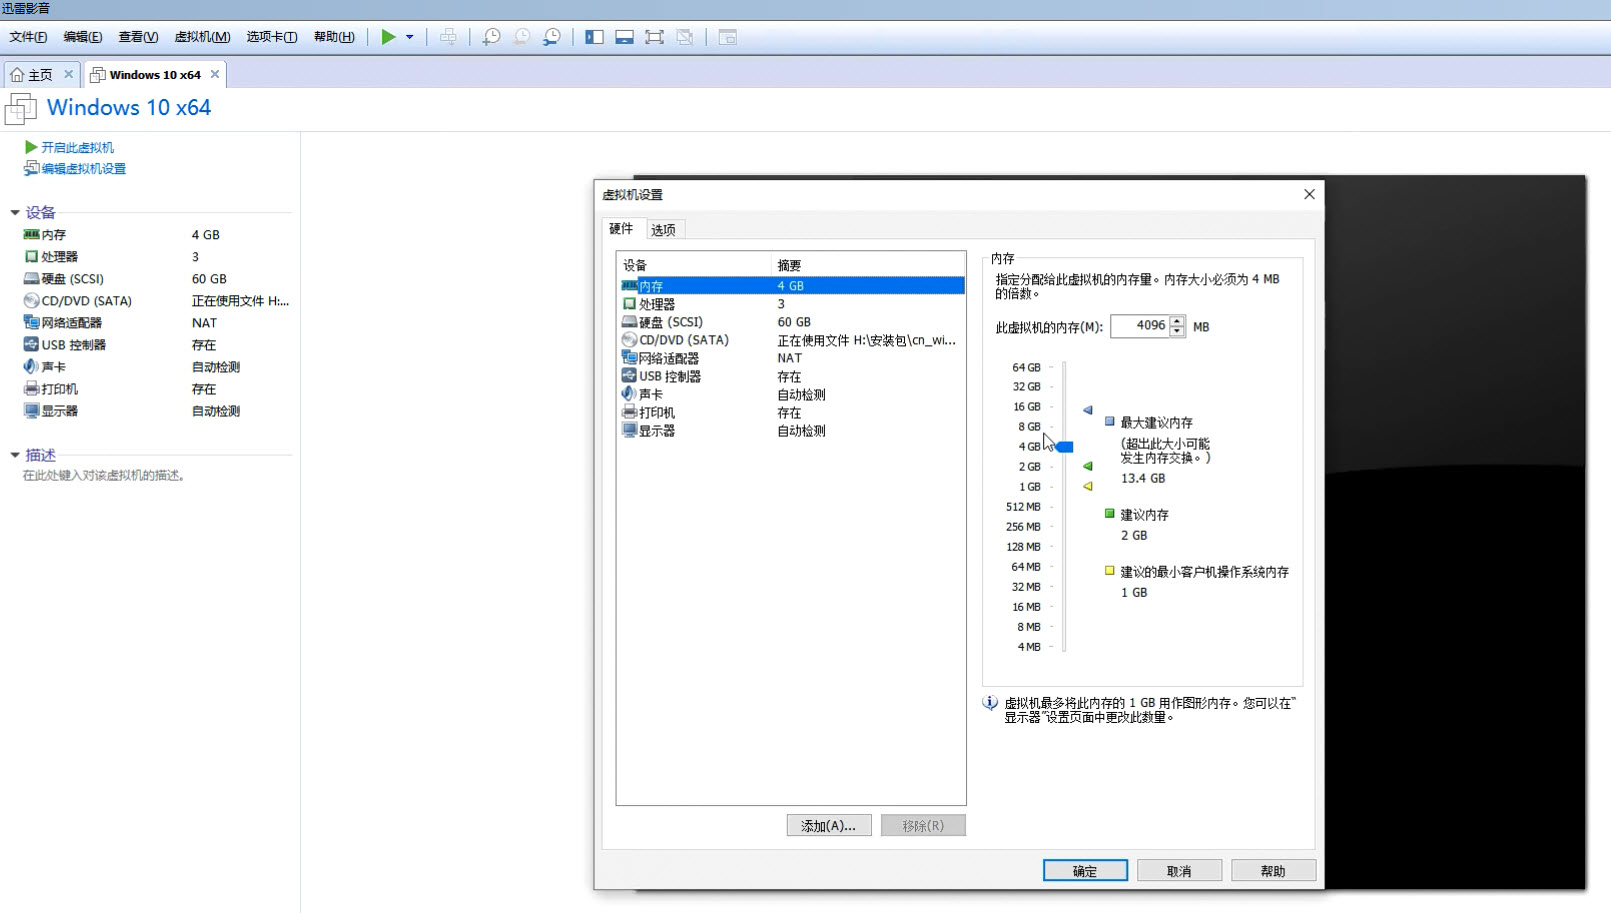Open the 文件(F) menu

click(28, 37)
